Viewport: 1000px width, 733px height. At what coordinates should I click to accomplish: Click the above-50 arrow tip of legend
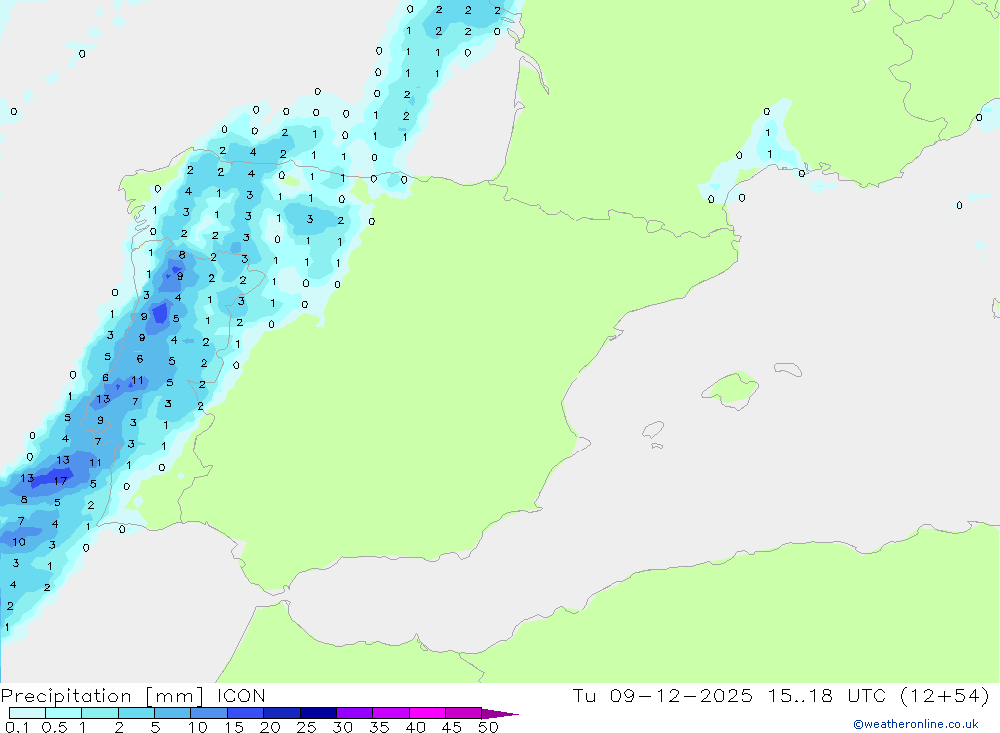501,713
